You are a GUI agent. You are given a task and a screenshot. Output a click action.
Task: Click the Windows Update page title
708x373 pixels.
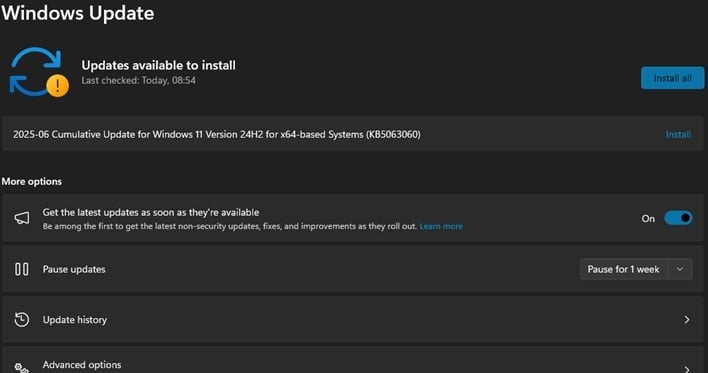pyautogui.click(x=78, y=13)
